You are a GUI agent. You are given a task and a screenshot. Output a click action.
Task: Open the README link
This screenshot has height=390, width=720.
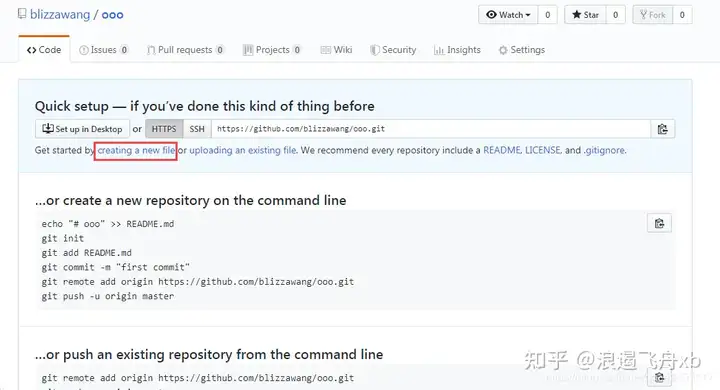[x=501, y=150]
